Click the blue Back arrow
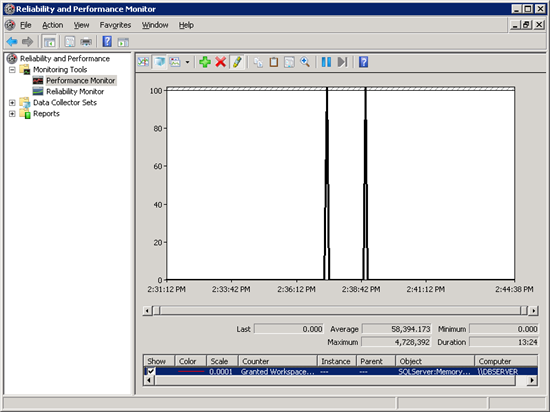The height and width of the screenshot is (412, 550). (x=12, y=42)
